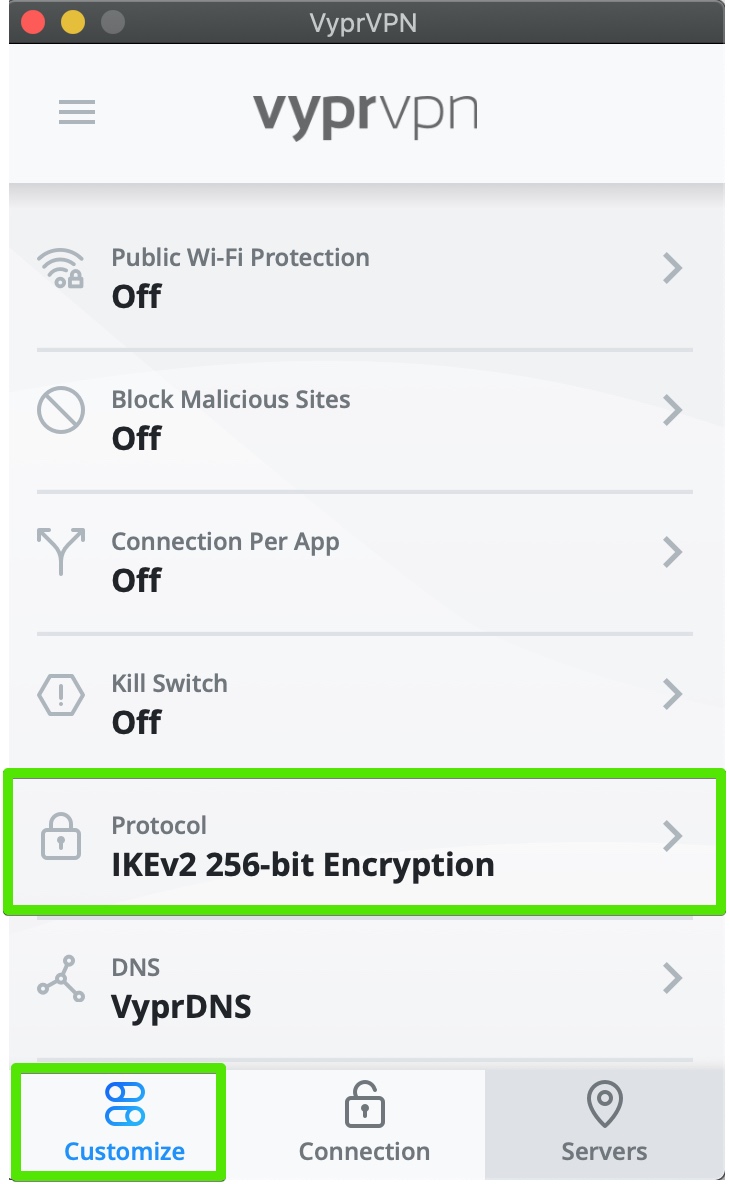Click the Public Wi-Fi Protection icon
Image resolution: width=730 pixels, height=1184 pixels.
(x=61, y=268)
